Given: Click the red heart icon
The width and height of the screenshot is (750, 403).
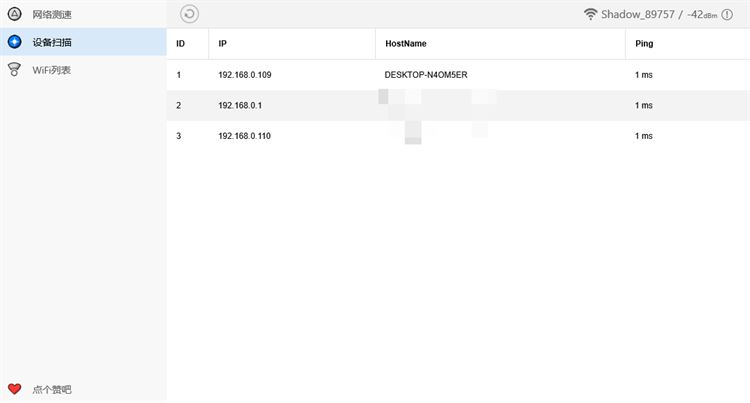Looking at the screenshot, I should 14,389.
